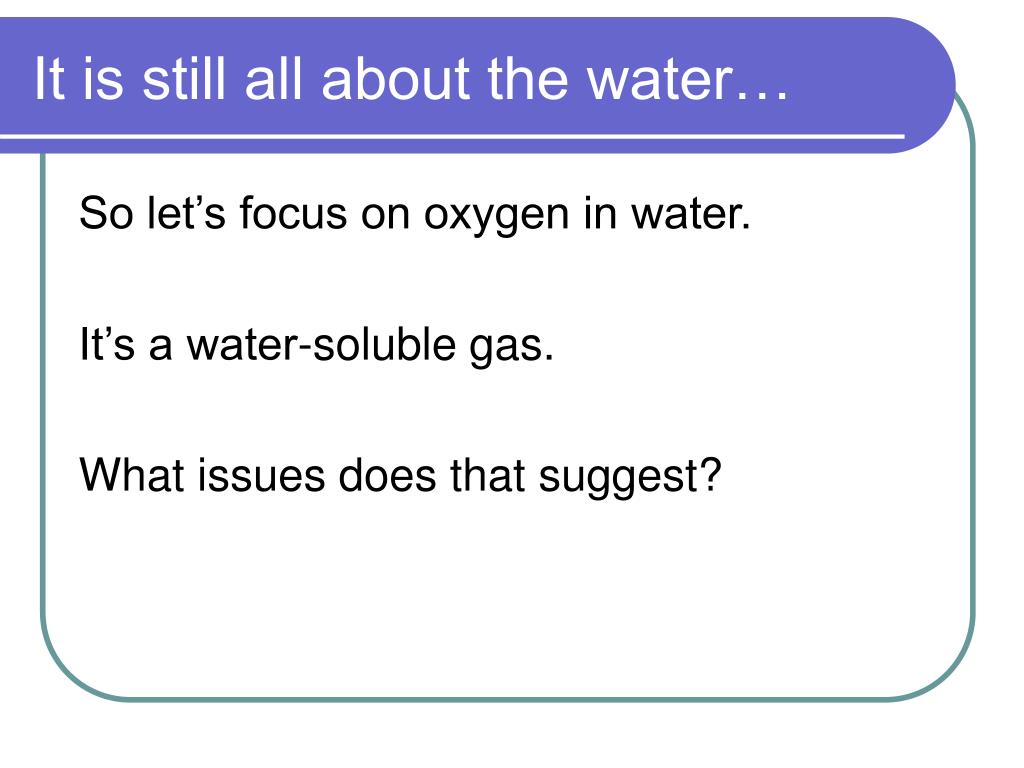Click the word "water-soluble" in second line
Image resolution: width=1024 pixels, height=768 pixels.
(321, 344)
